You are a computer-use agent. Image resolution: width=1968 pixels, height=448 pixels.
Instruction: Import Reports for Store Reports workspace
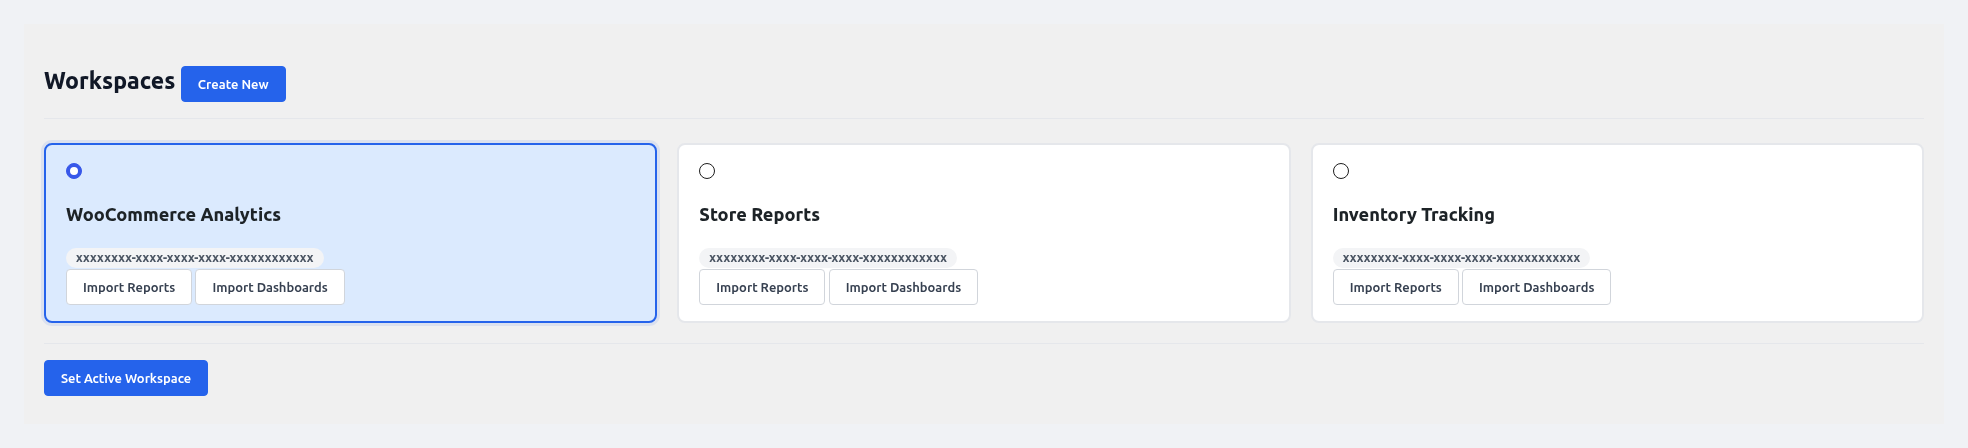762,287
